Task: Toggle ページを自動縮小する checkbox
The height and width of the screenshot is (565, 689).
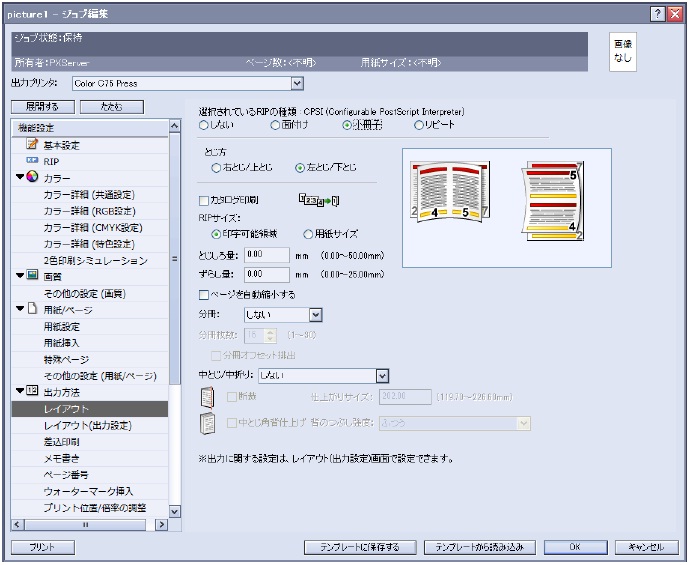Action: click(x=204, y=295)
